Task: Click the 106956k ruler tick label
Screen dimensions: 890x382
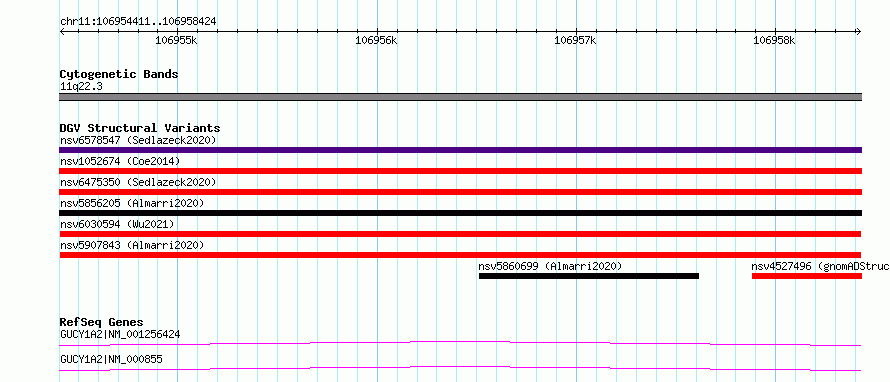Action: (376, 40)
